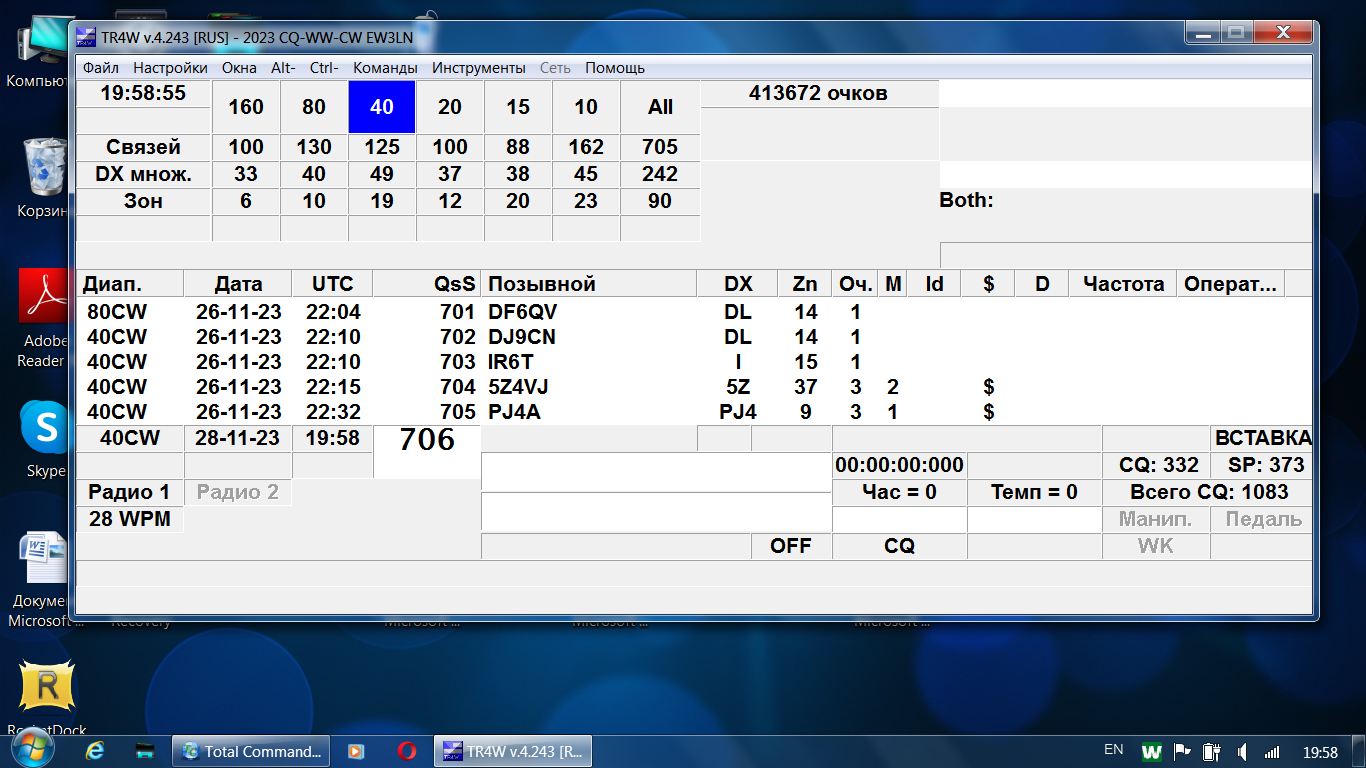Click the highlighted blue 40 band cell

[x=382, y=107]
